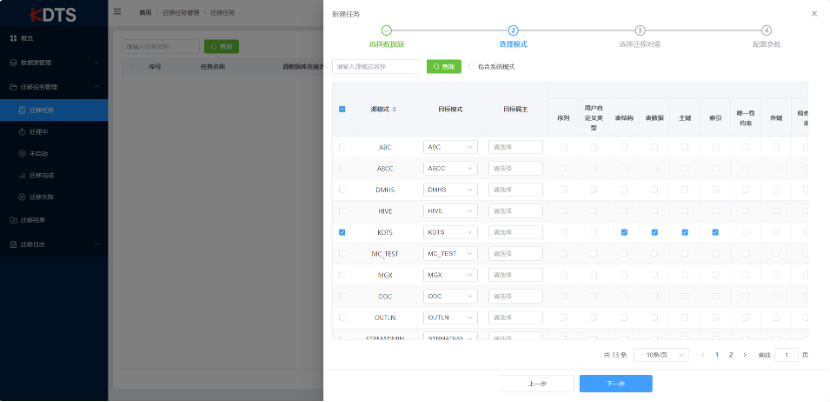Open 迁移完成 sidebar menu item
The image size is (830, 402).
(x=54, y=175)
